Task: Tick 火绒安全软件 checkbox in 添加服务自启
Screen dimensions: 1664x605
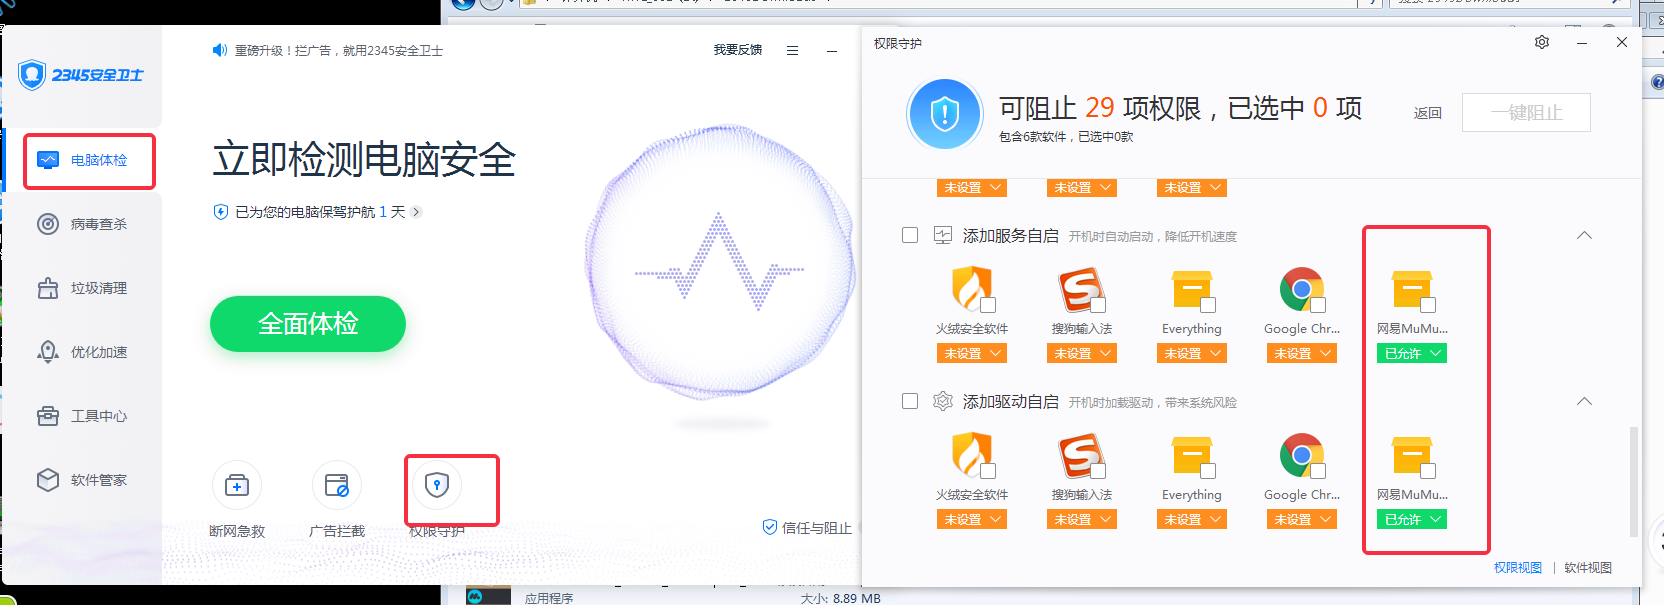Action: [988, 305]
